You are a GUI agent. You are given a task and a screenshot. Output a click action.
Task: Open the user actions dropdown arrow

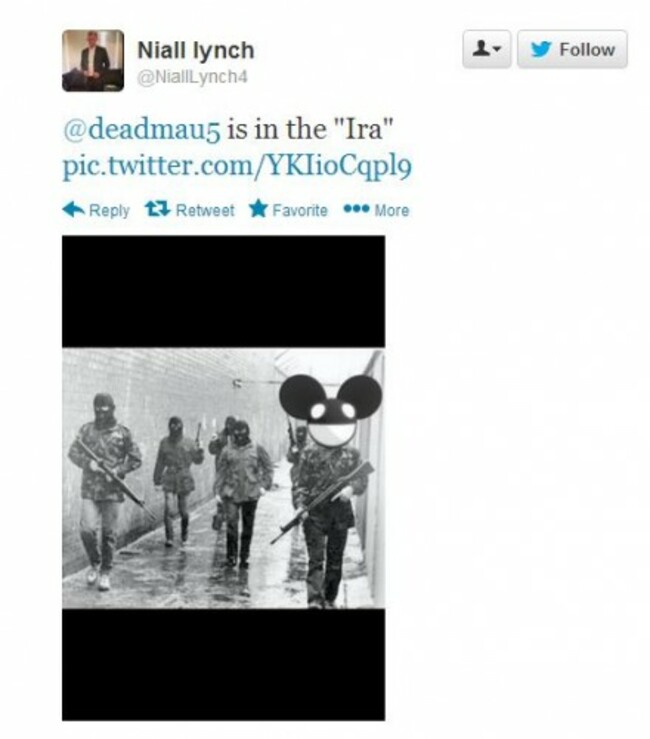point(498,49)
